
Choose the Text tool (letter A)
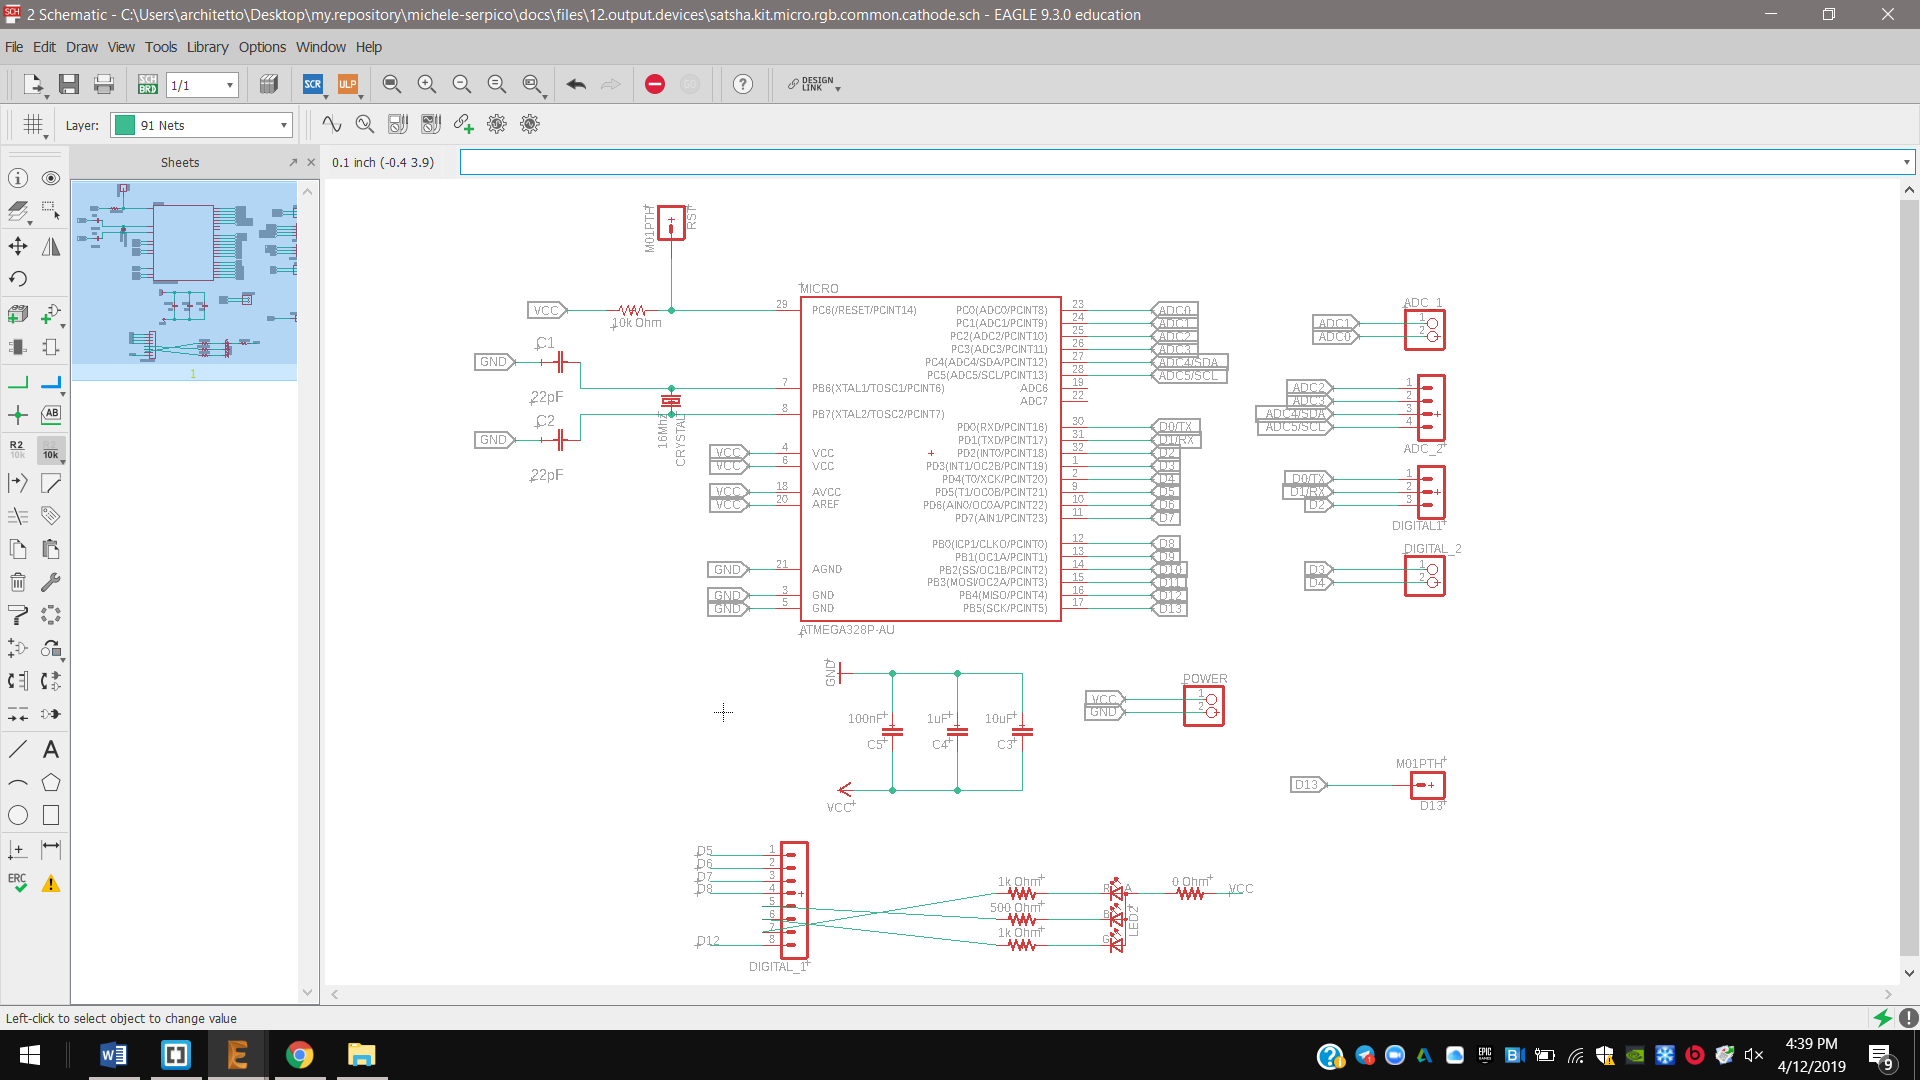point(51,749)
